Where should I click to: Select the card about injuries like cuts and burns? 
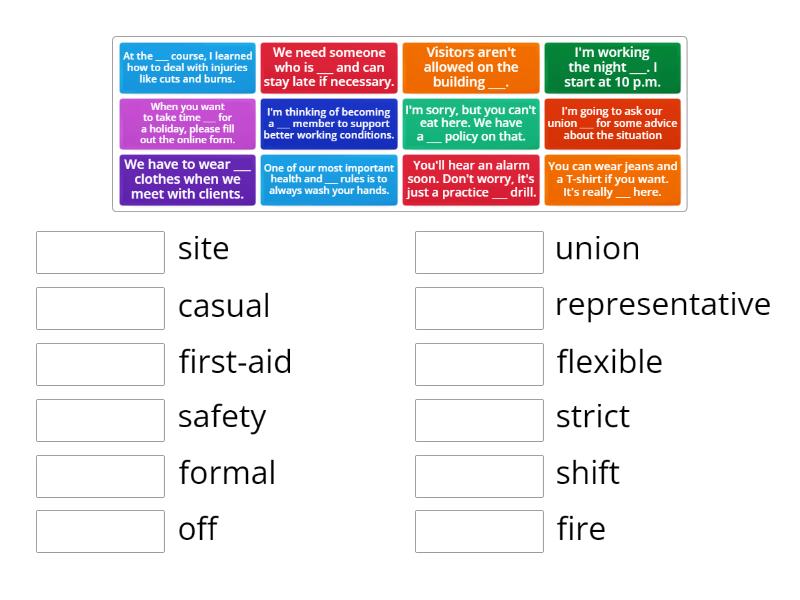[x=186, y=68]
